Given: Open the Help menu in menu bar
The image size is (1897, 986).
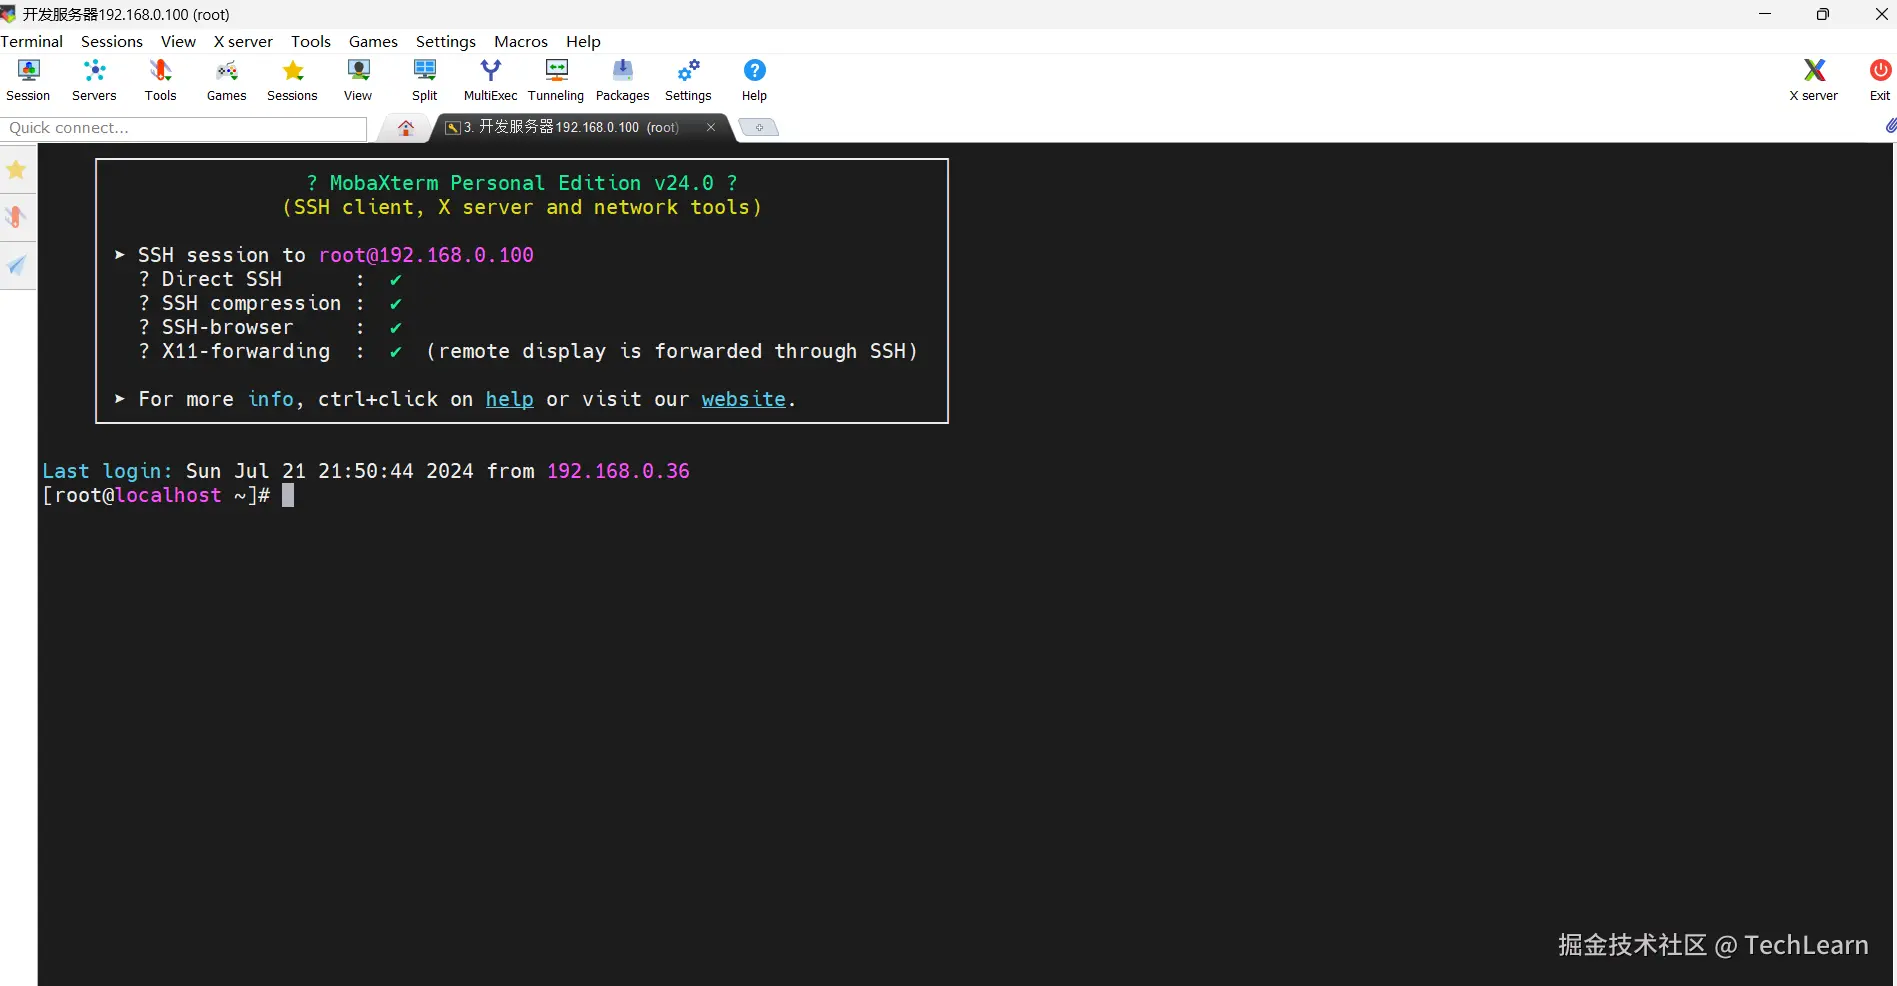Looking at the screenshot, I should point(583,41).
